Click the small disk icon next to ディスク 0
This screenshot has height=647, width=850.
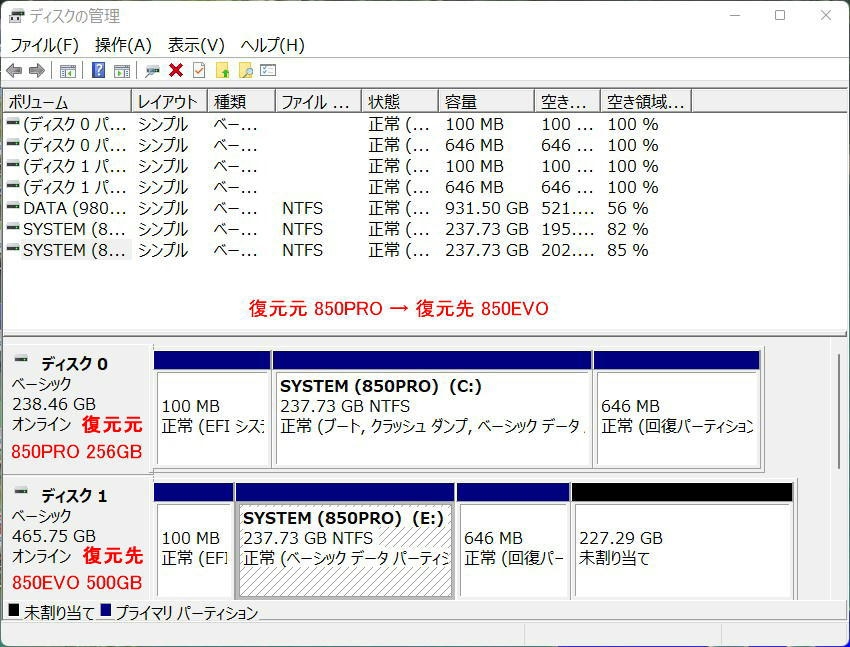pyautogui.click(x=21, y=359)
